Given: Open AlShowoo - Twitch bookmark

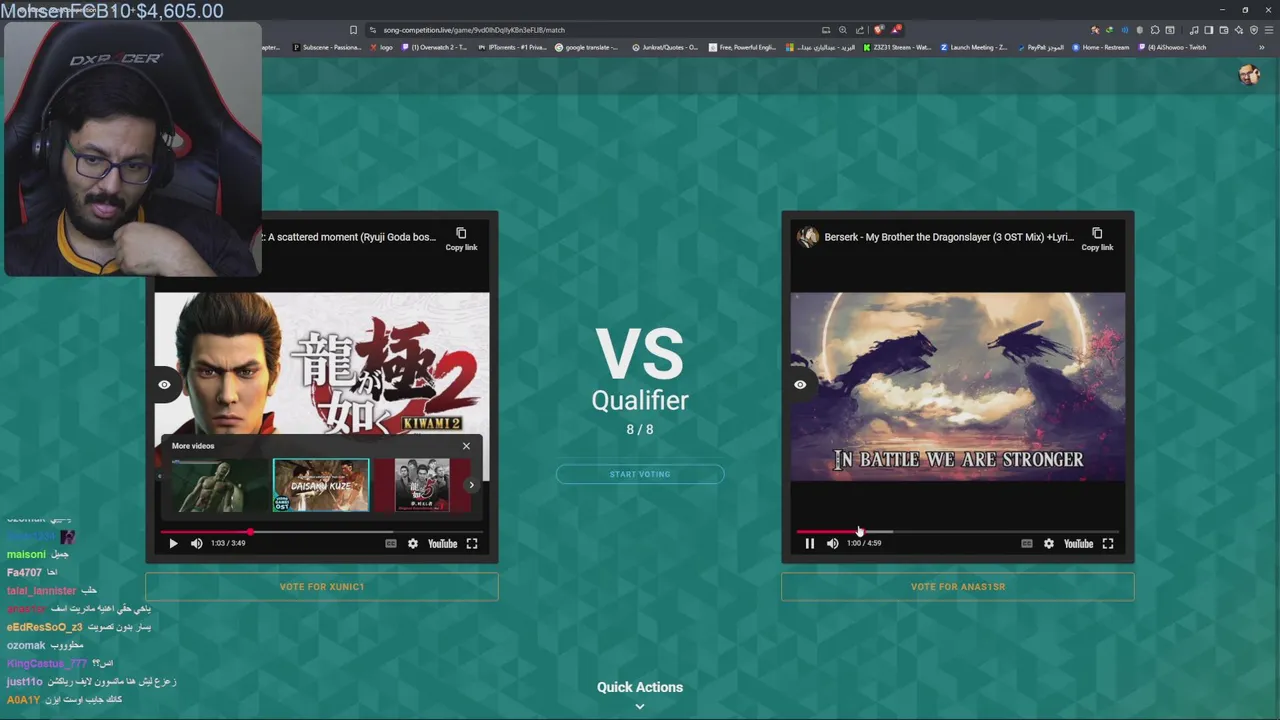Looking at the screenshot, I should 1172,47.
